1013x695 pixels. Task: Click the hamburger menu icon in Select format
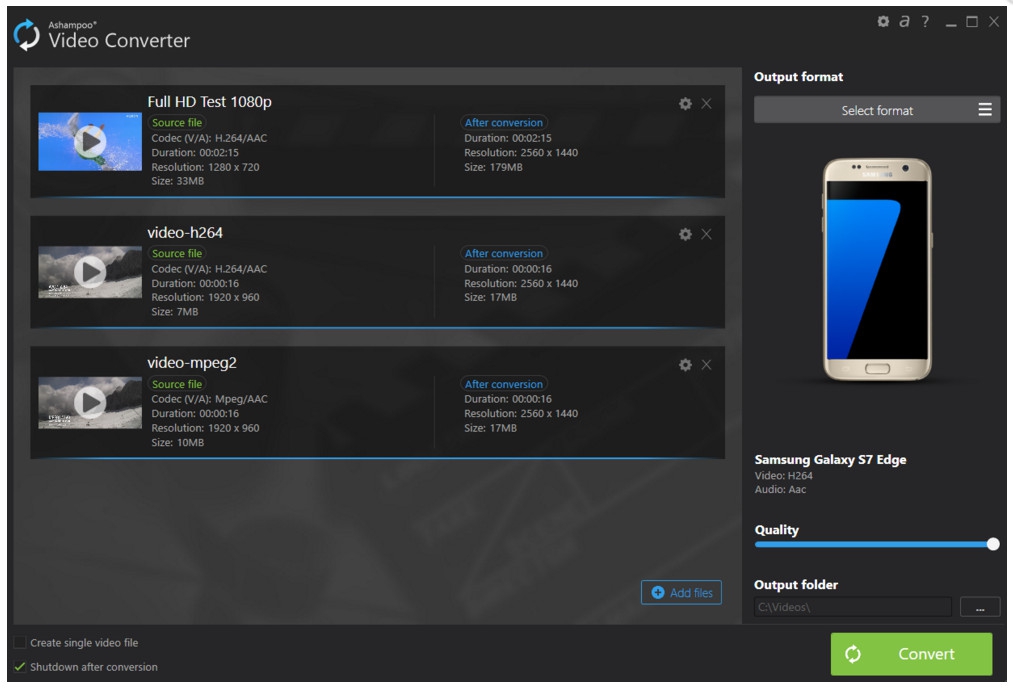coord(985,110)
